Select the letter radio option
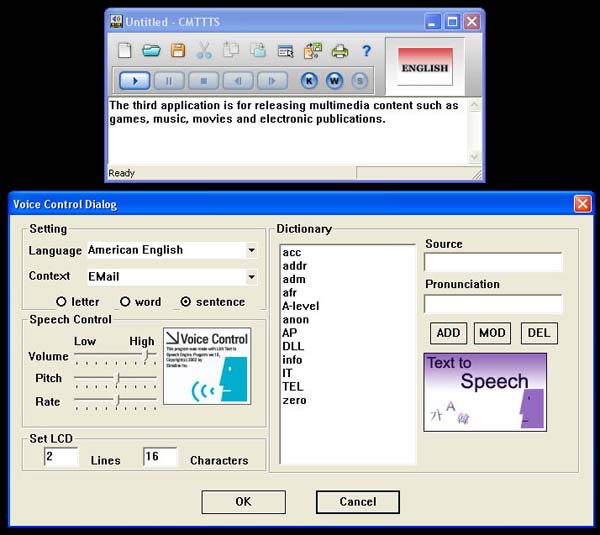Screen dimensions: 600x535 [x=61, y=302]
